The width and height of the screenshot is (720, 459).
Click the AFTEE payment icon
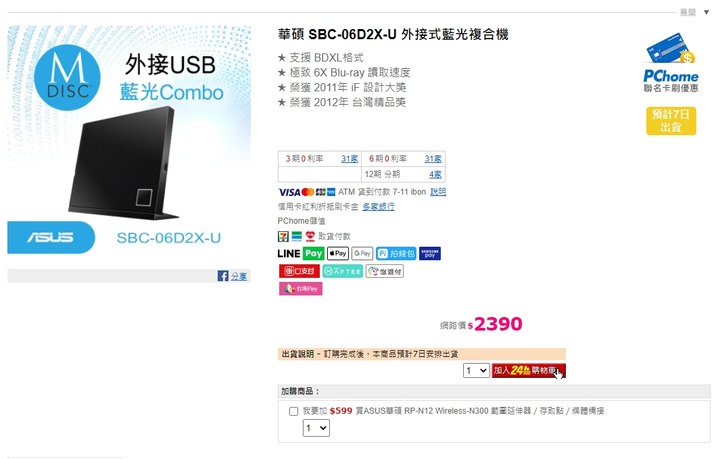[343, 271]
